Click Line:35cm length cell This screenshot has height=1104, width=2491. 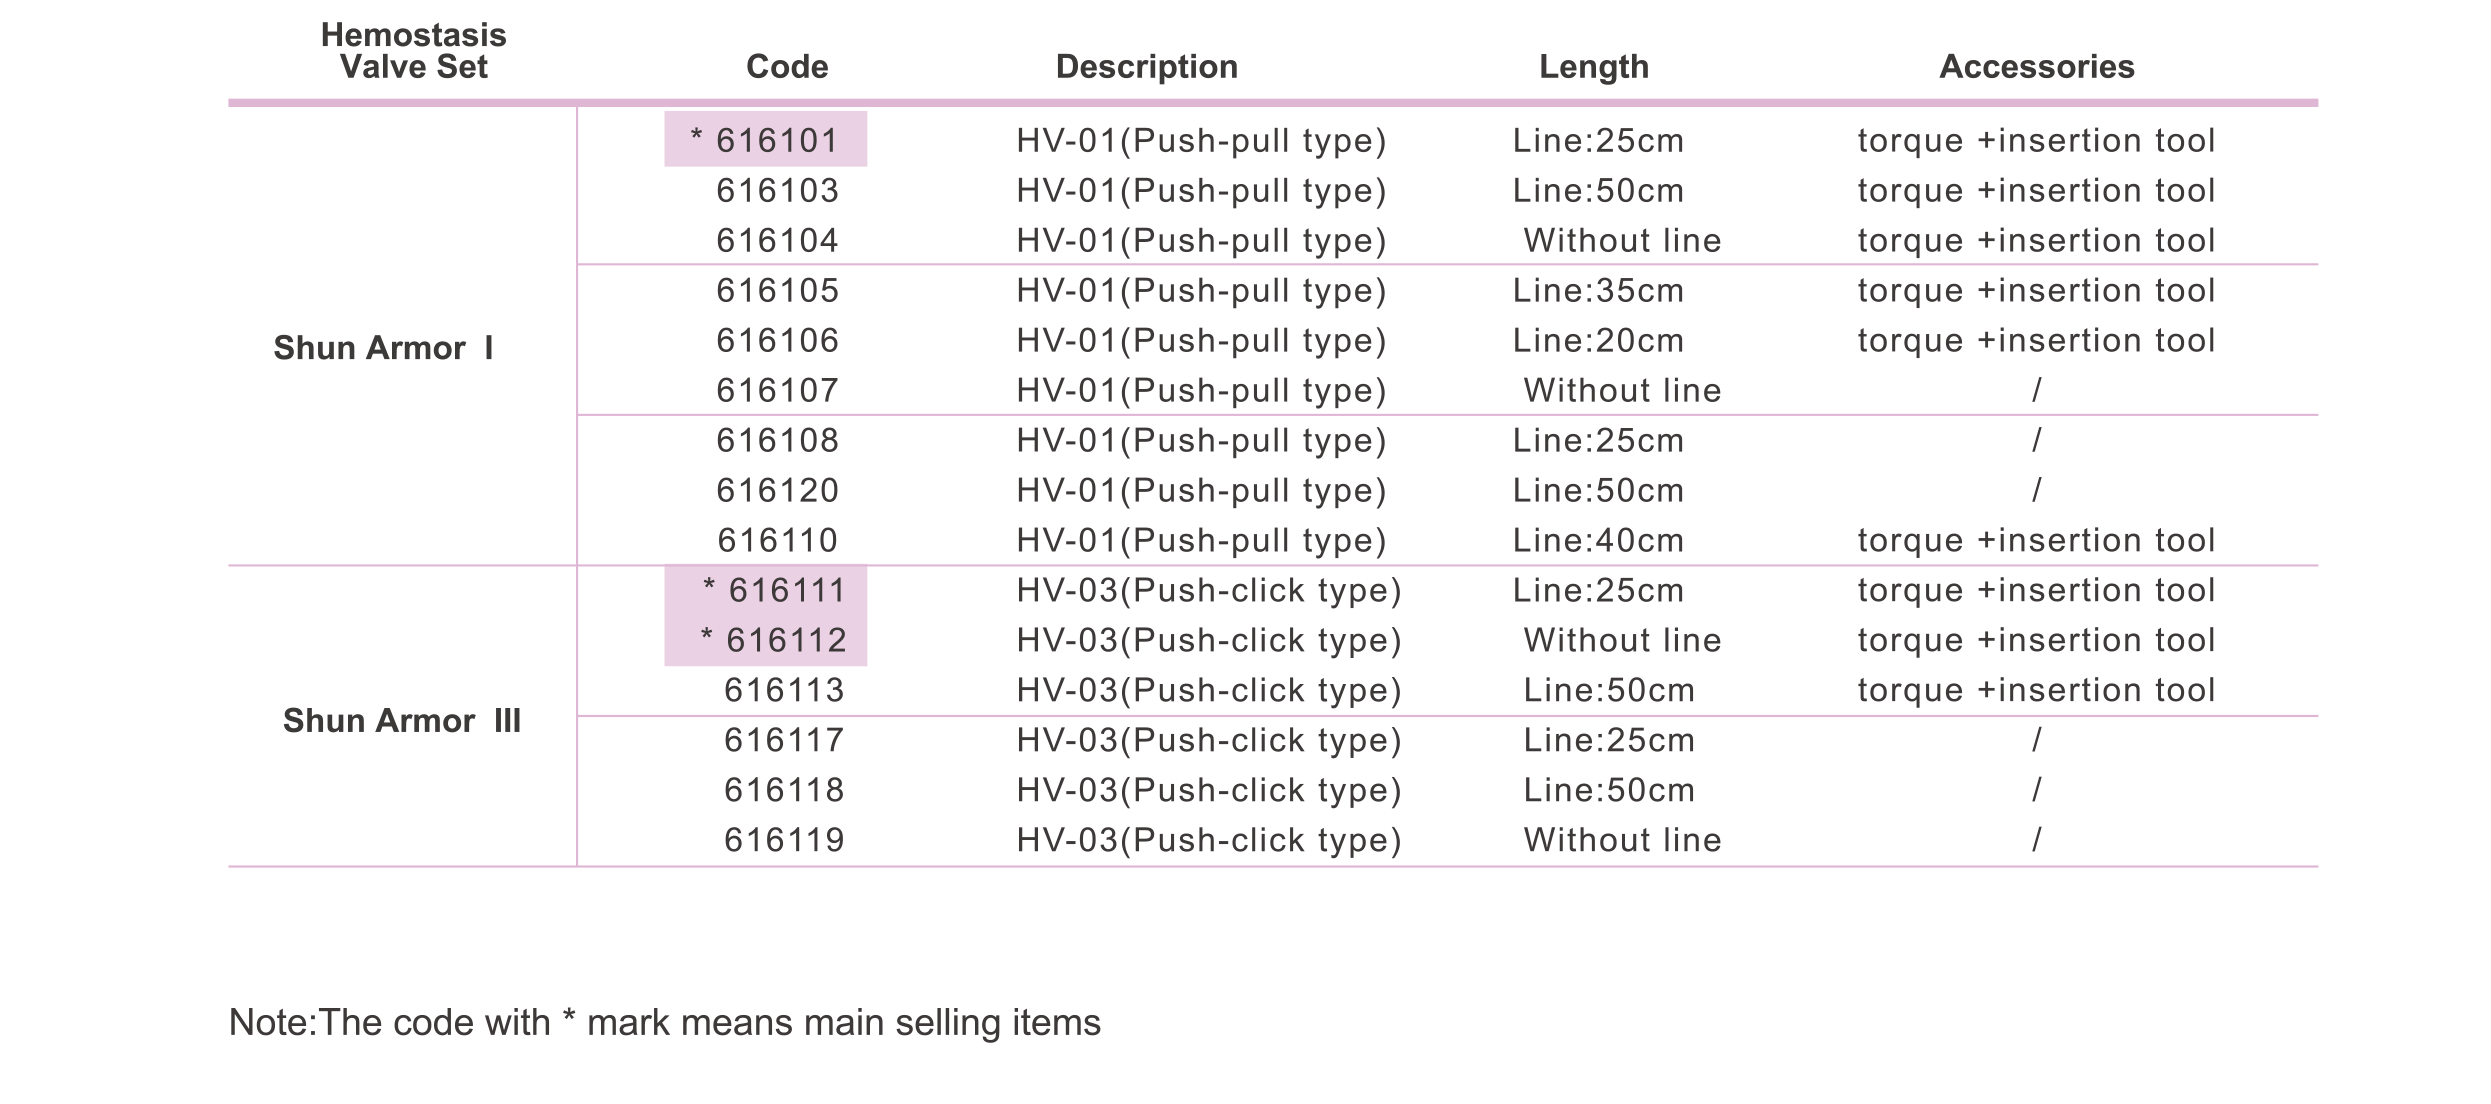[1597, 290]
